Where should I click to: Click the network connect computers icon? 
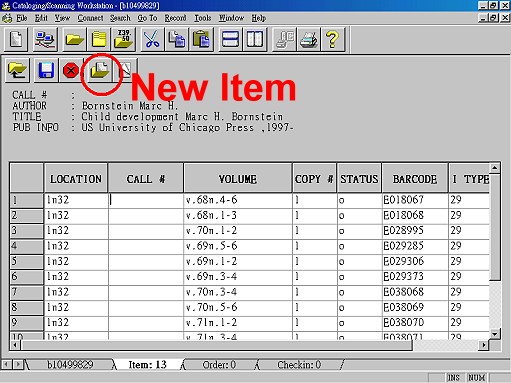[x=45, y=39]
